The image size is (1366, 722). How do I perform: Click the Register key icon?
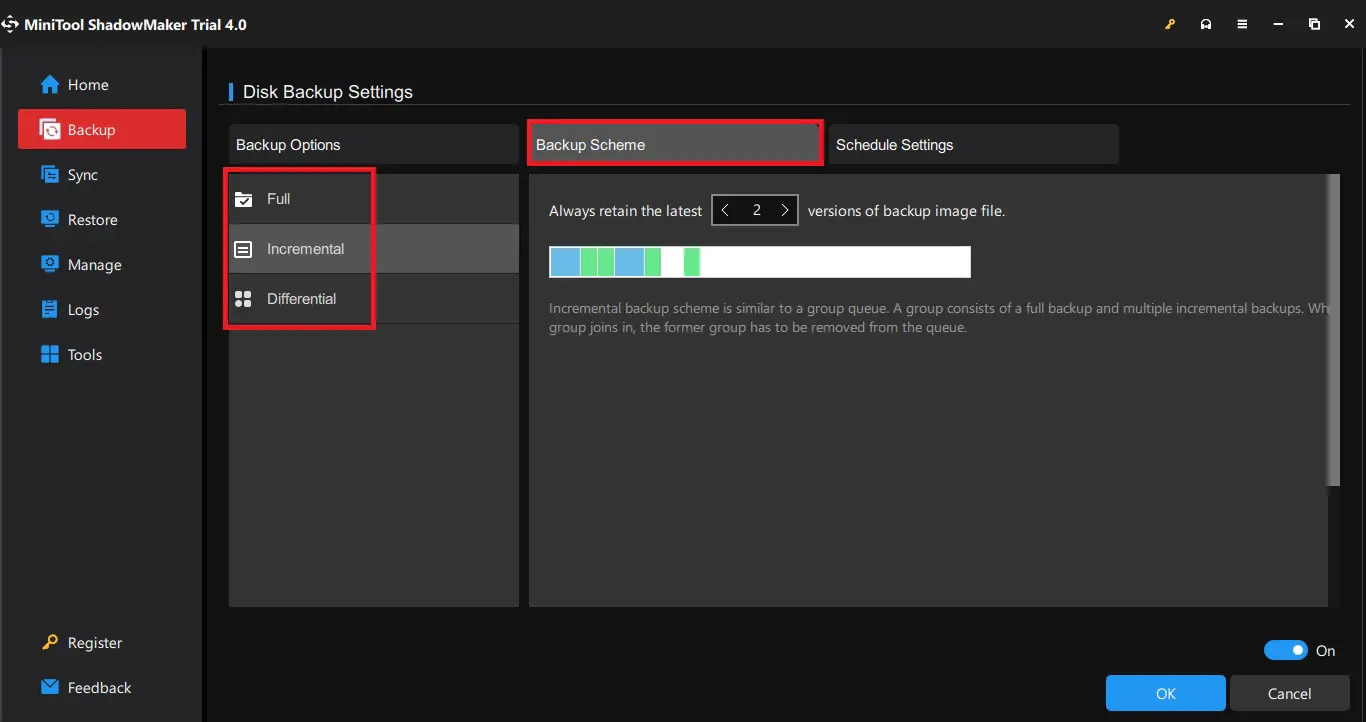tap(50, 643)
